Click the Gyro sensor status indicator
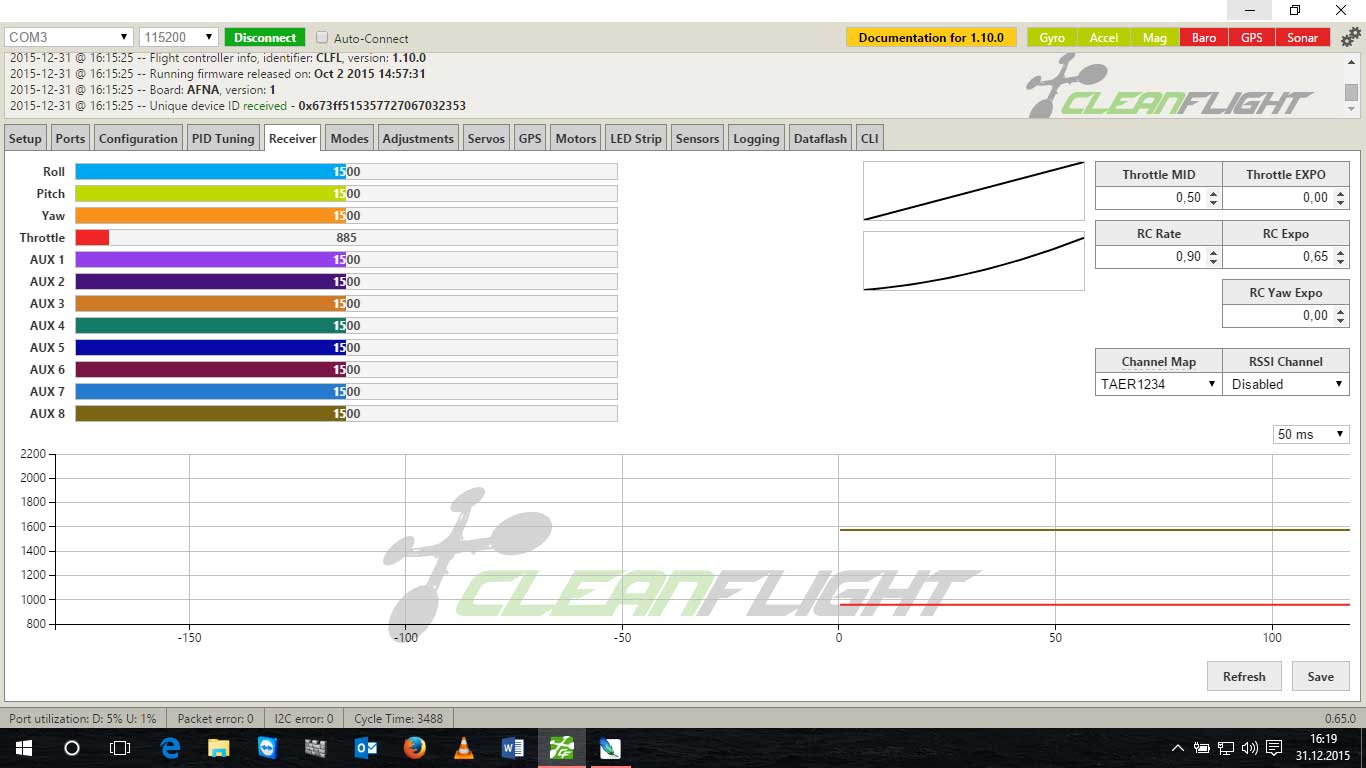1366x768 pixels. (x=1052, y=37)
